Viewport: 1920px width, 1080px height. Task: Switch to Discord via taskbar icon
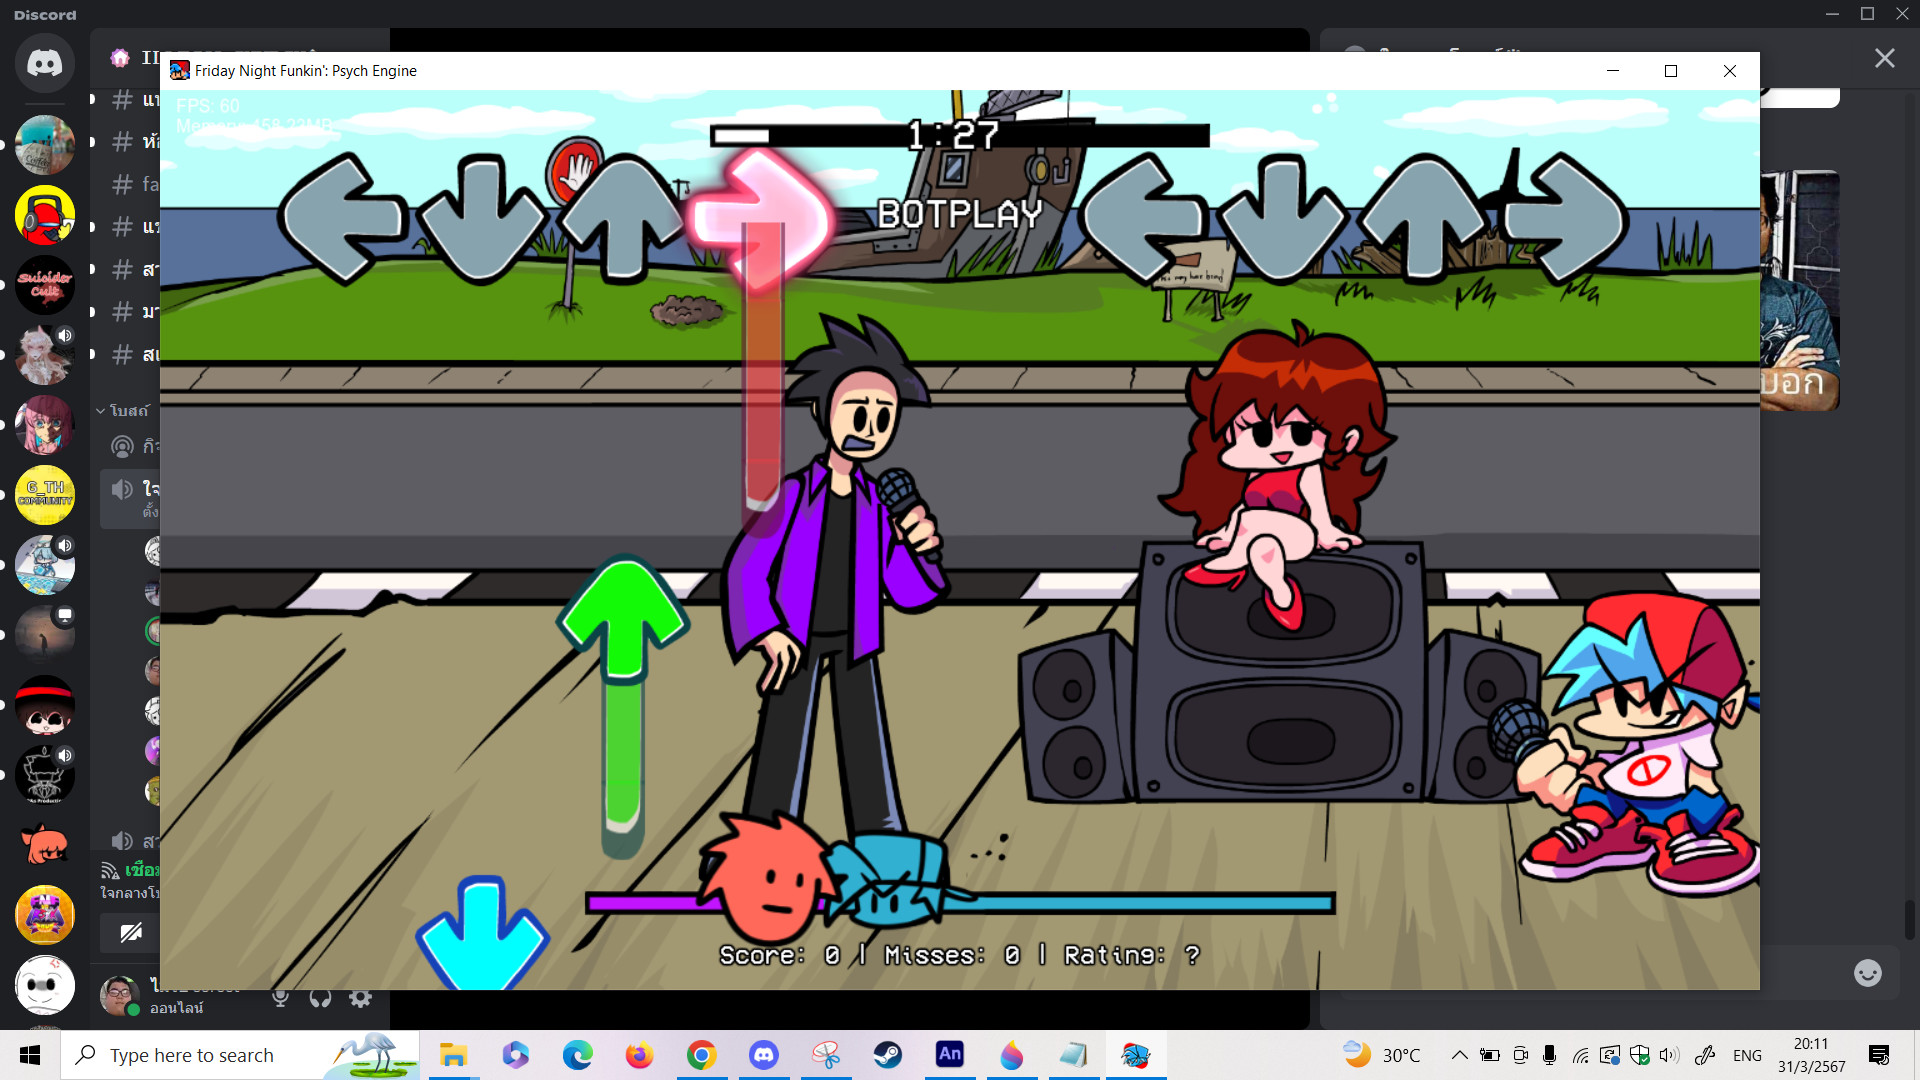763,1055
